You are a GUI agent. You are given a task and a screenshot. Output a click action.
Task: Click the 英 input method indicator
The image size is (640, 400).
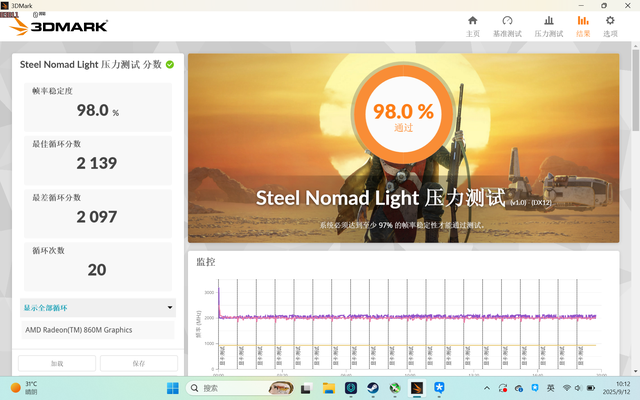click(550, 388)
